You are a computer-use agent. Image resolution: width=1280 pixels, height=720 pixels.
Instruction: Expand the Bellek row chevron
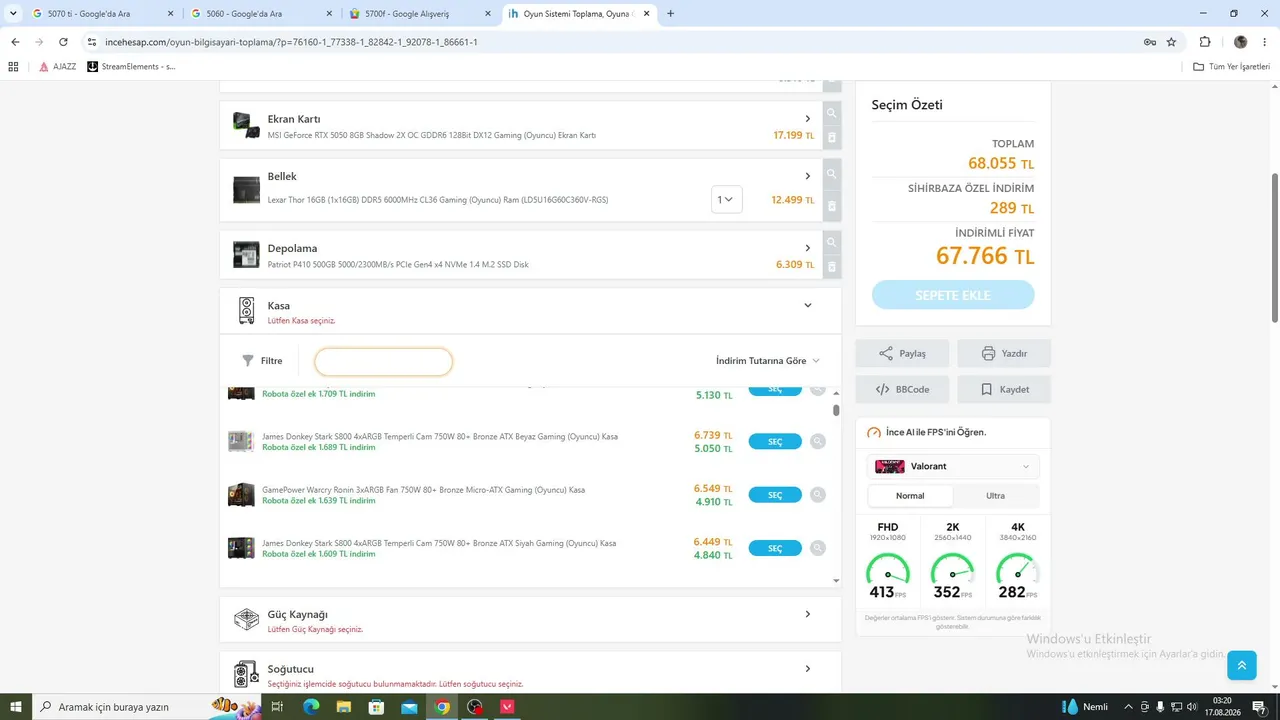point(808,176)
